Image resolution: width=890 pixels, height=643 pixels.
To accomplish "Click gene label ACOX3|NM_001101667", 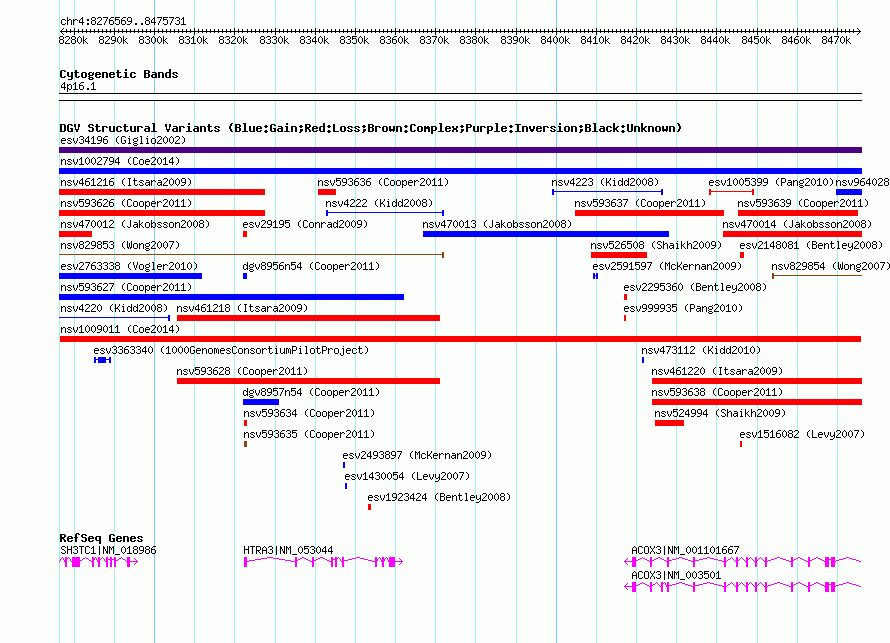I will tap(685, 550).
